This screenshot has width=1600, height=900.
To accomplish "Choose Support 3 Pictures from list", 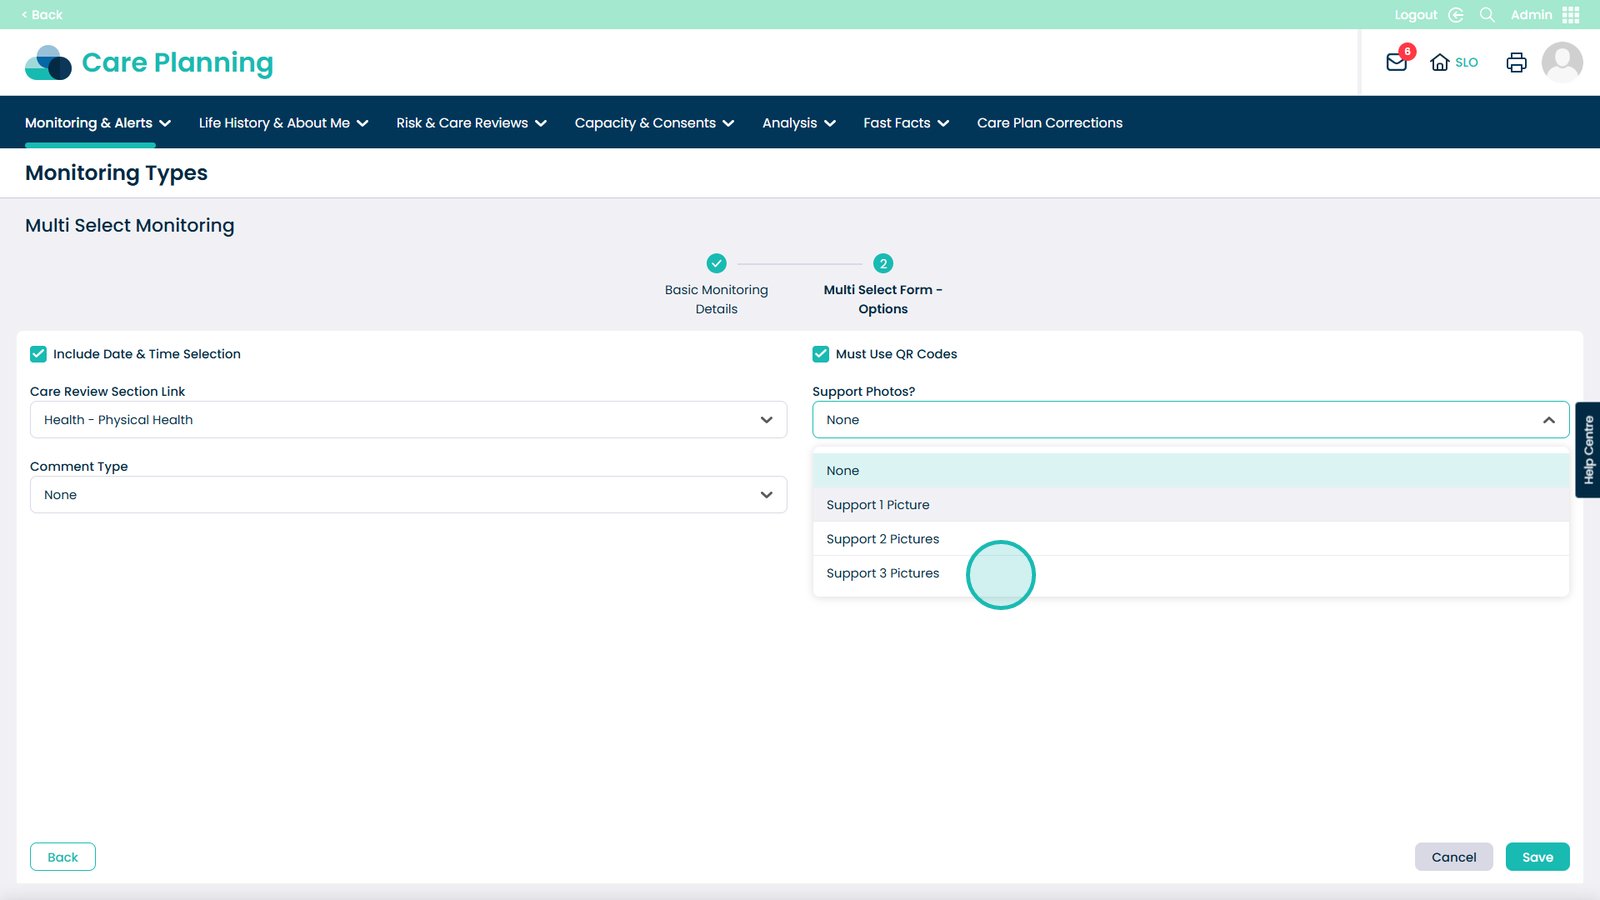I will point(883,573).
